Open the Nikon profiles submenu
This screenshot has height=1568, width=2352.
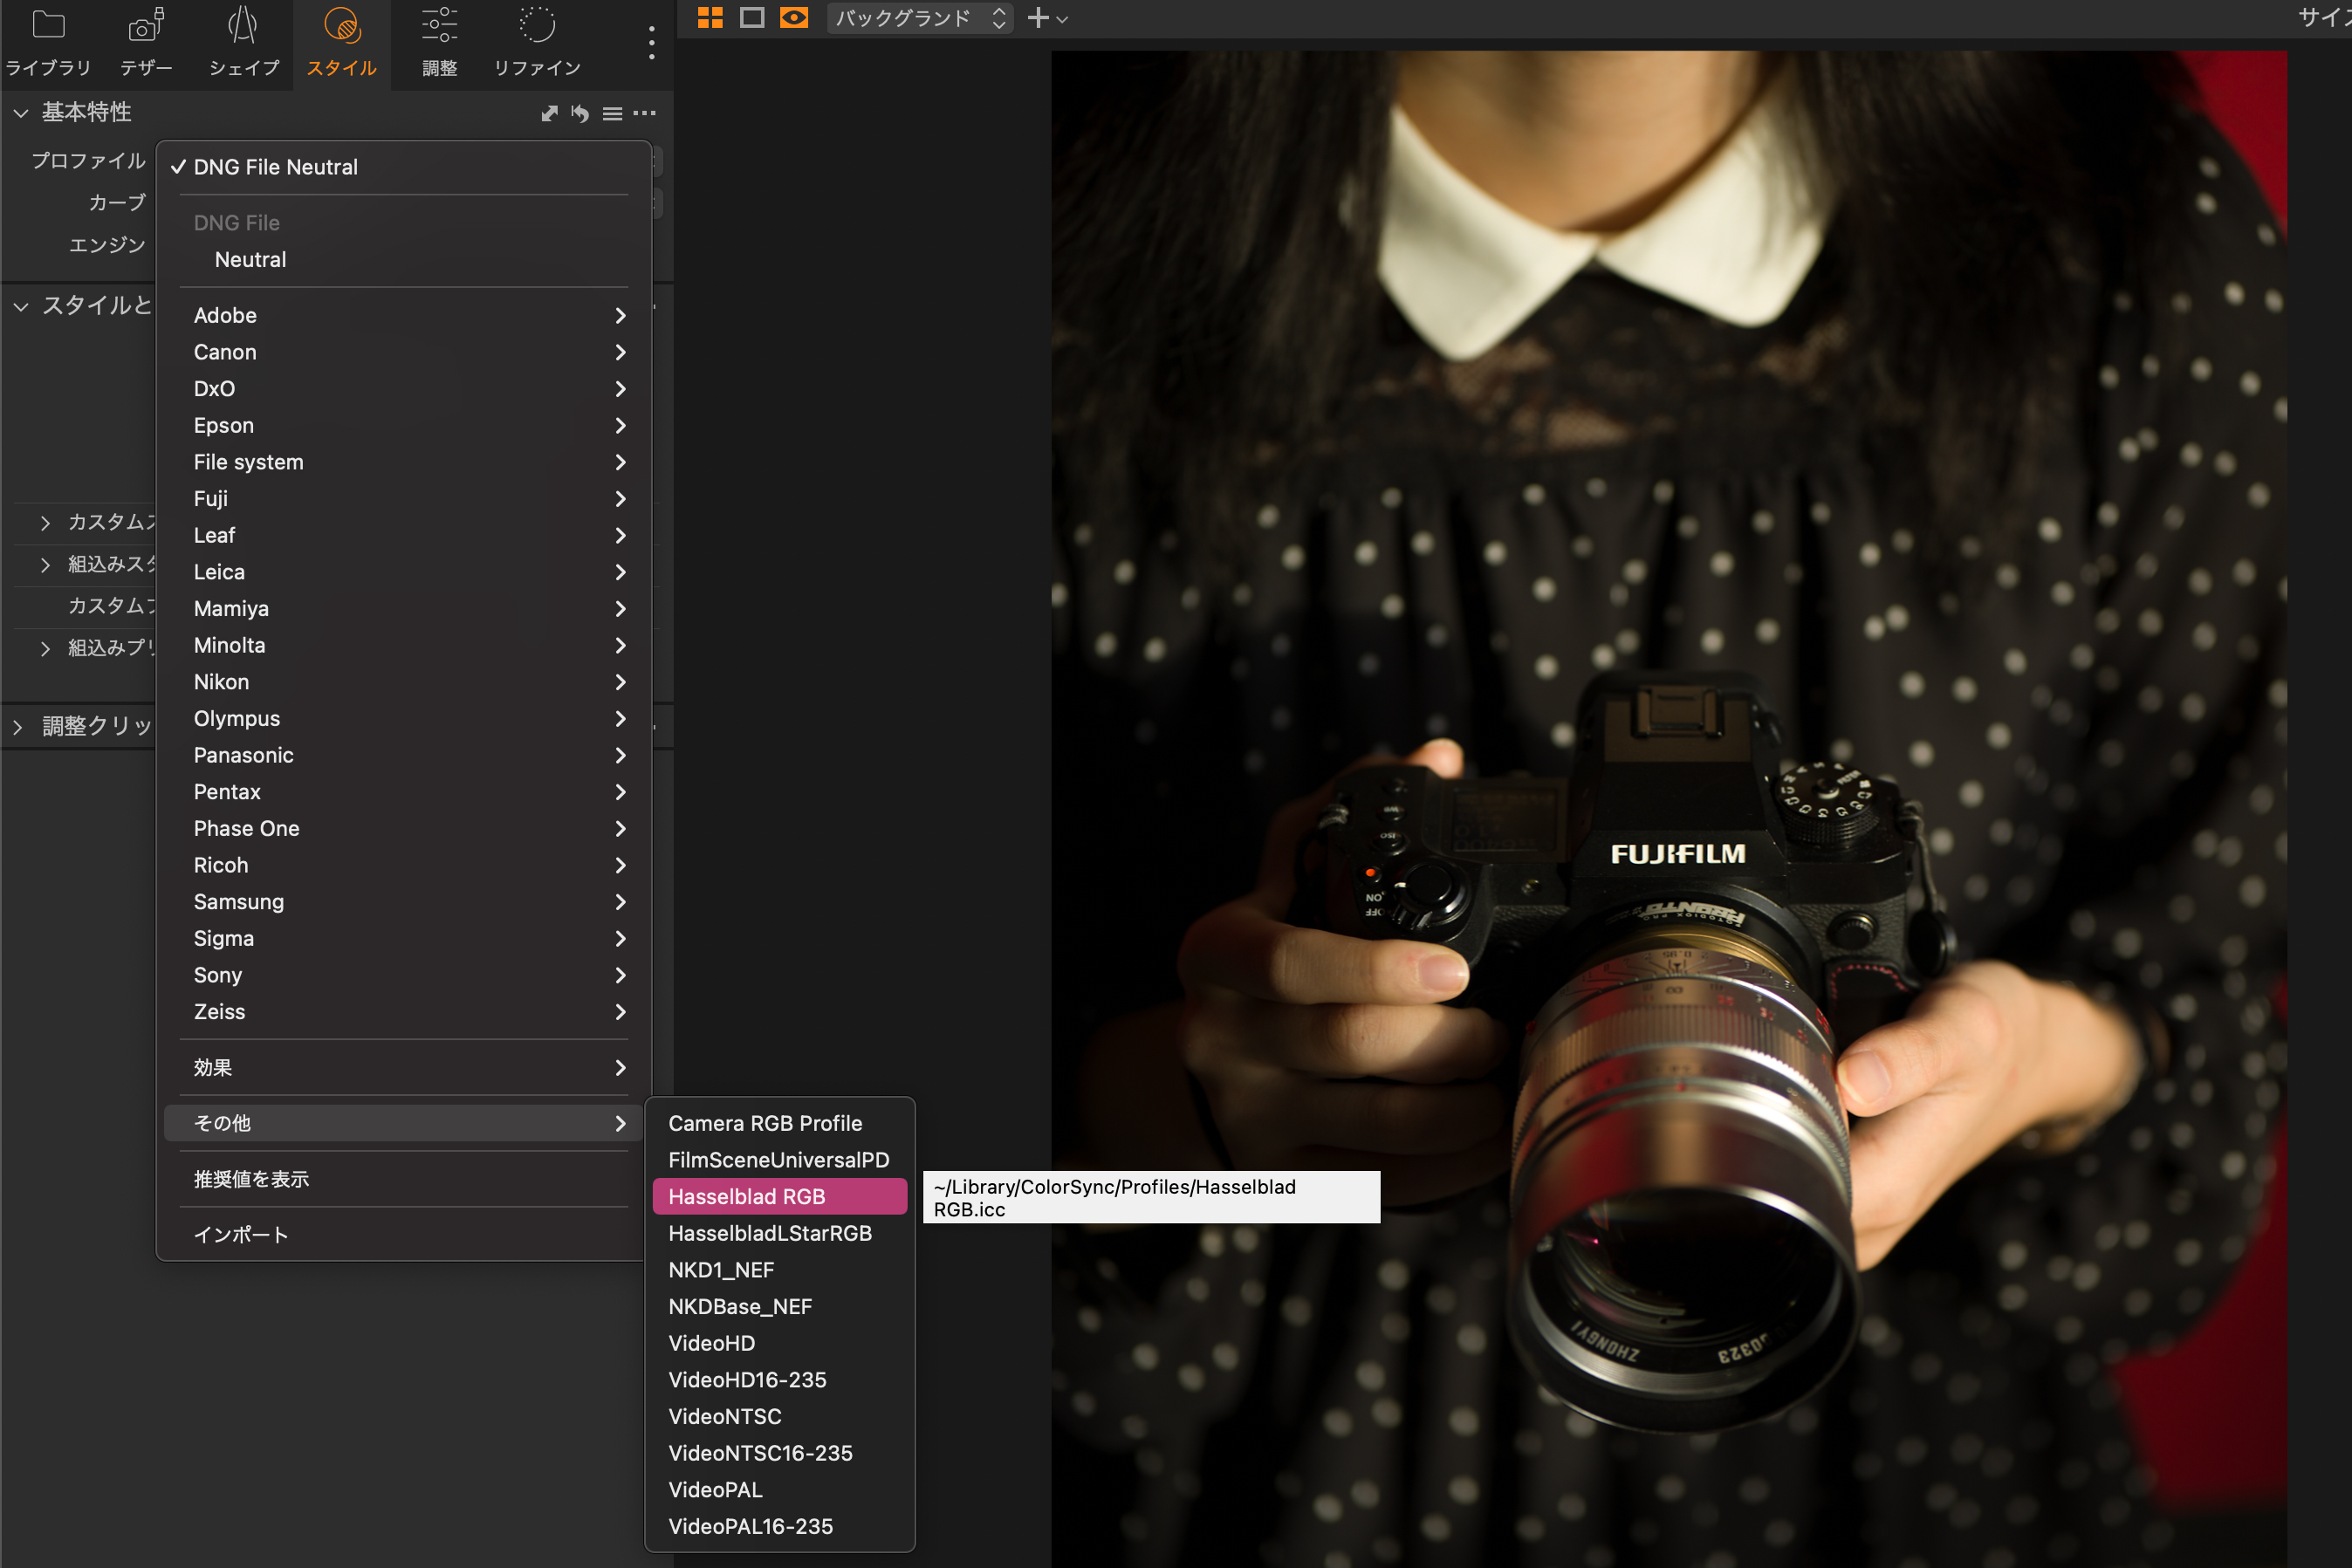pyautogui.click(x=404, y=682)
